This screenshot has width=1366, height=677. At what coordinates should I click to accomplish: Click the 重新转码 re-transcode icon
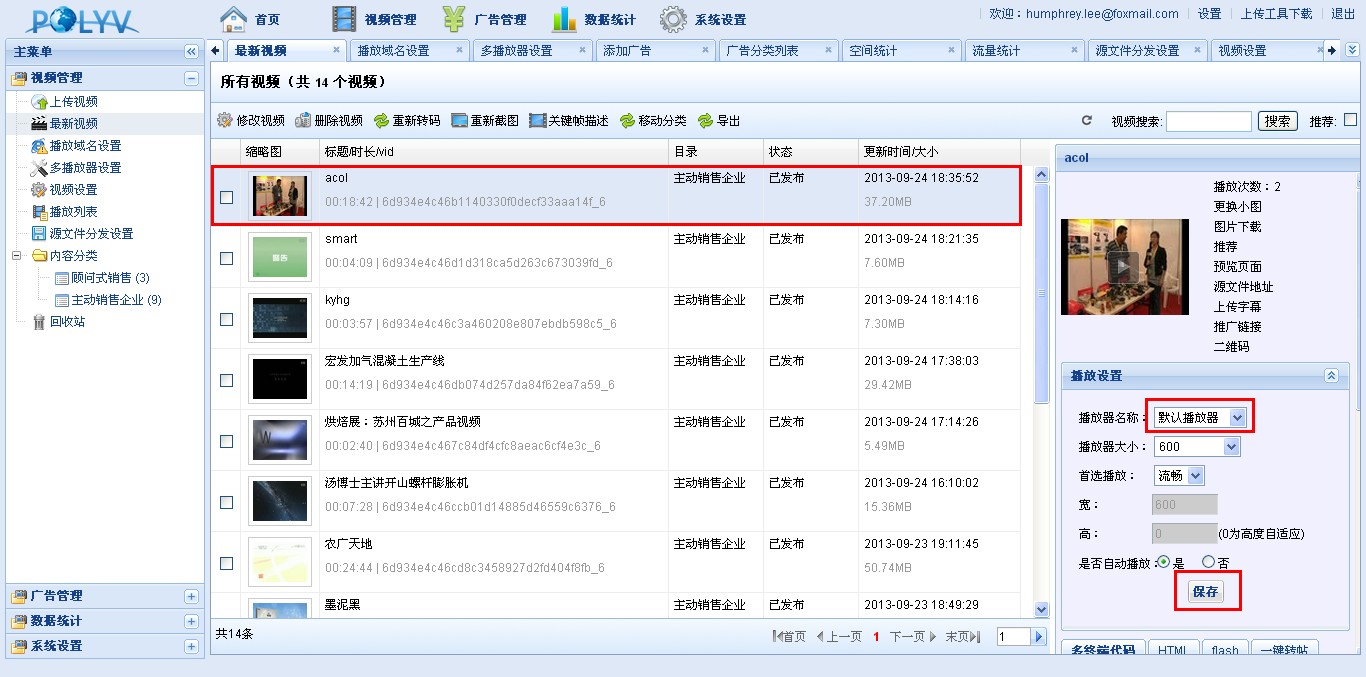[x=381, y=121]
